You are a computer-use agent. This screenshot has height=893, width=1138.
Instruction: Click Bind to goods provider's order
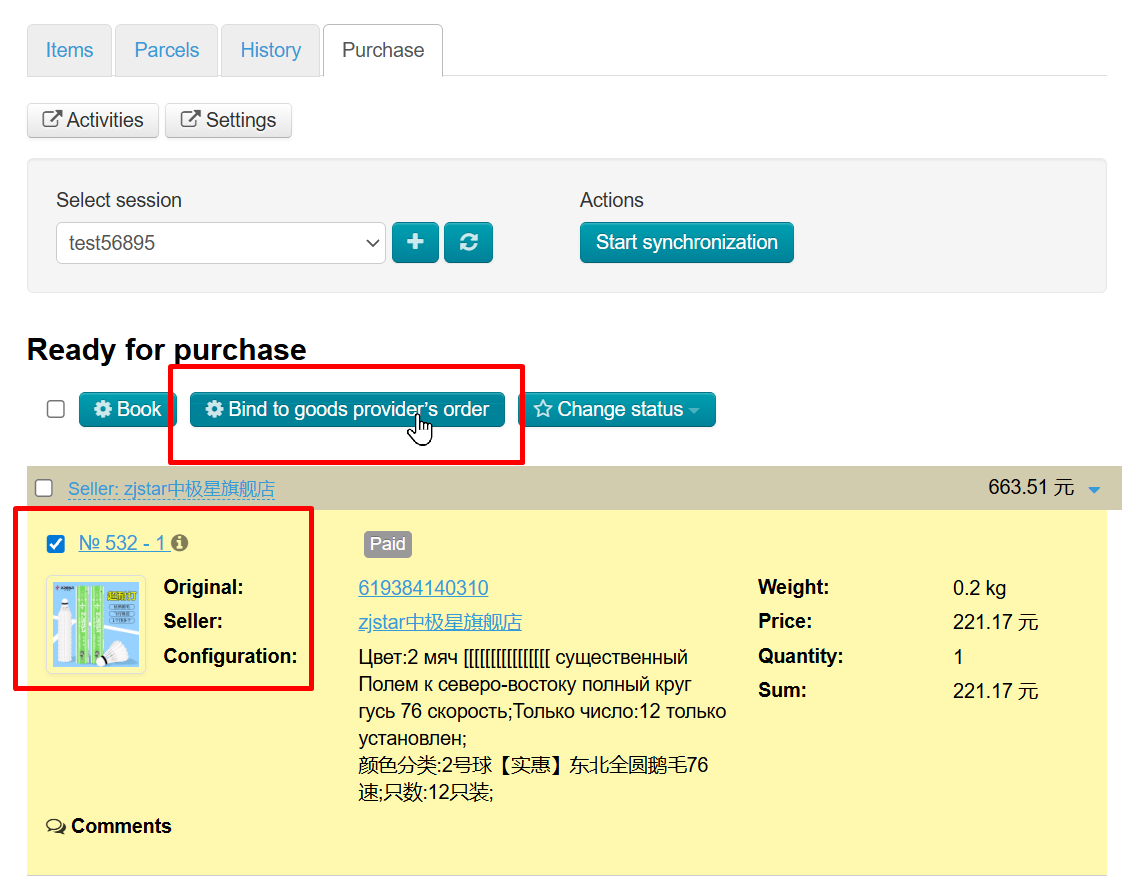coord(347,410)
